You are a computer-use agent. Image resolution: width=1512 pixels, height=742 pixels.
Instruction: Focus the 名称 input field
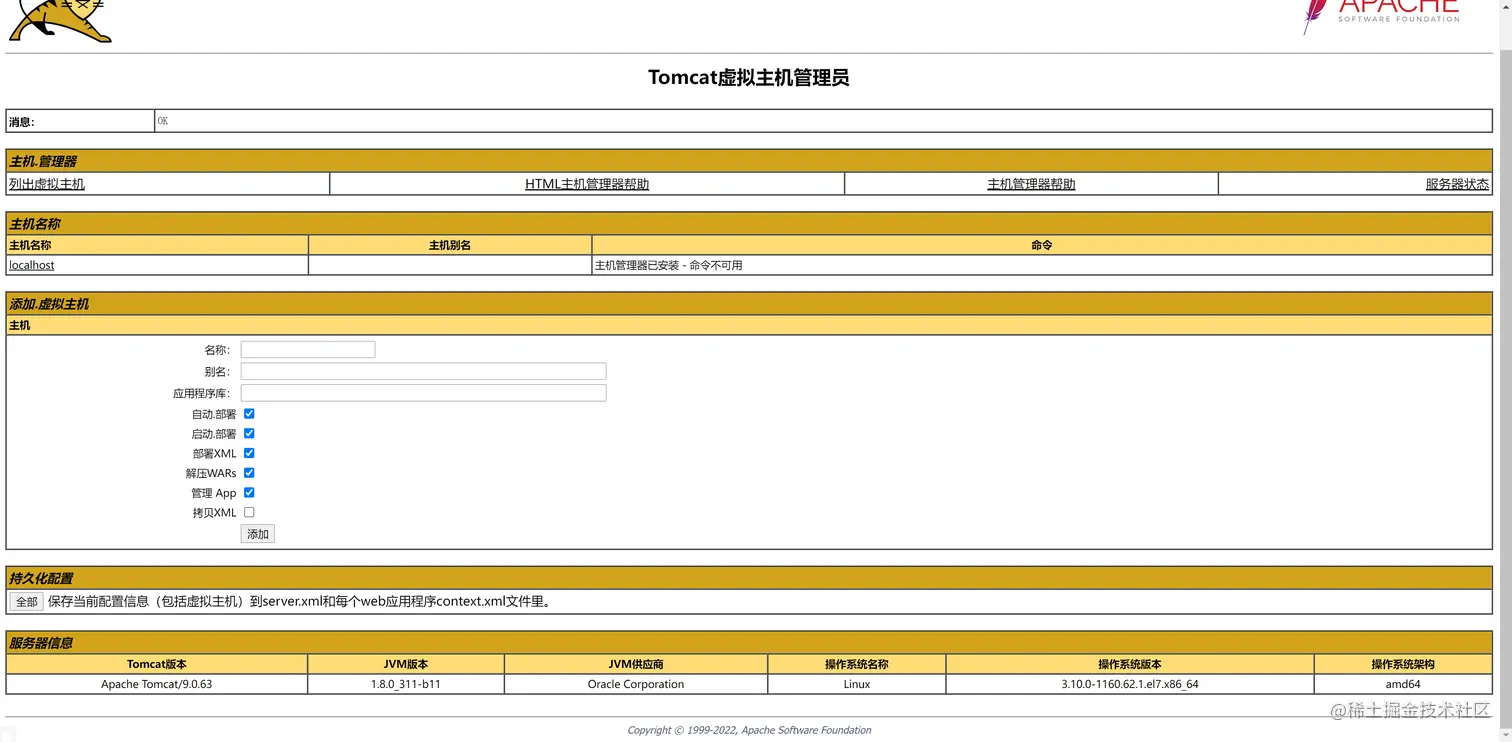(x=308, y=349)
